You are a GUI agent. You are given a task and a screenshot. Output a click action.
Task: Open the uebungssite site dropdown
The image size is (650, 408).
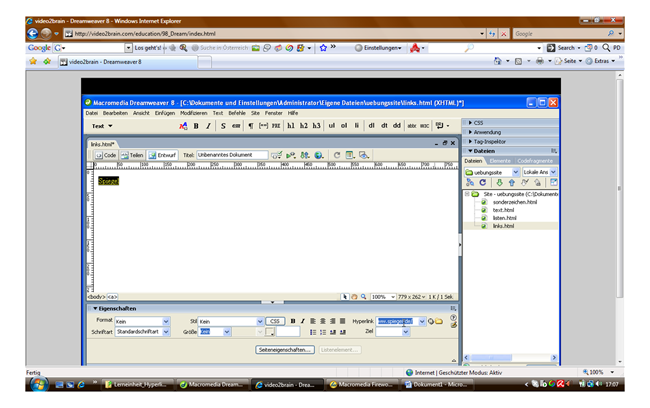pos(516,172)
